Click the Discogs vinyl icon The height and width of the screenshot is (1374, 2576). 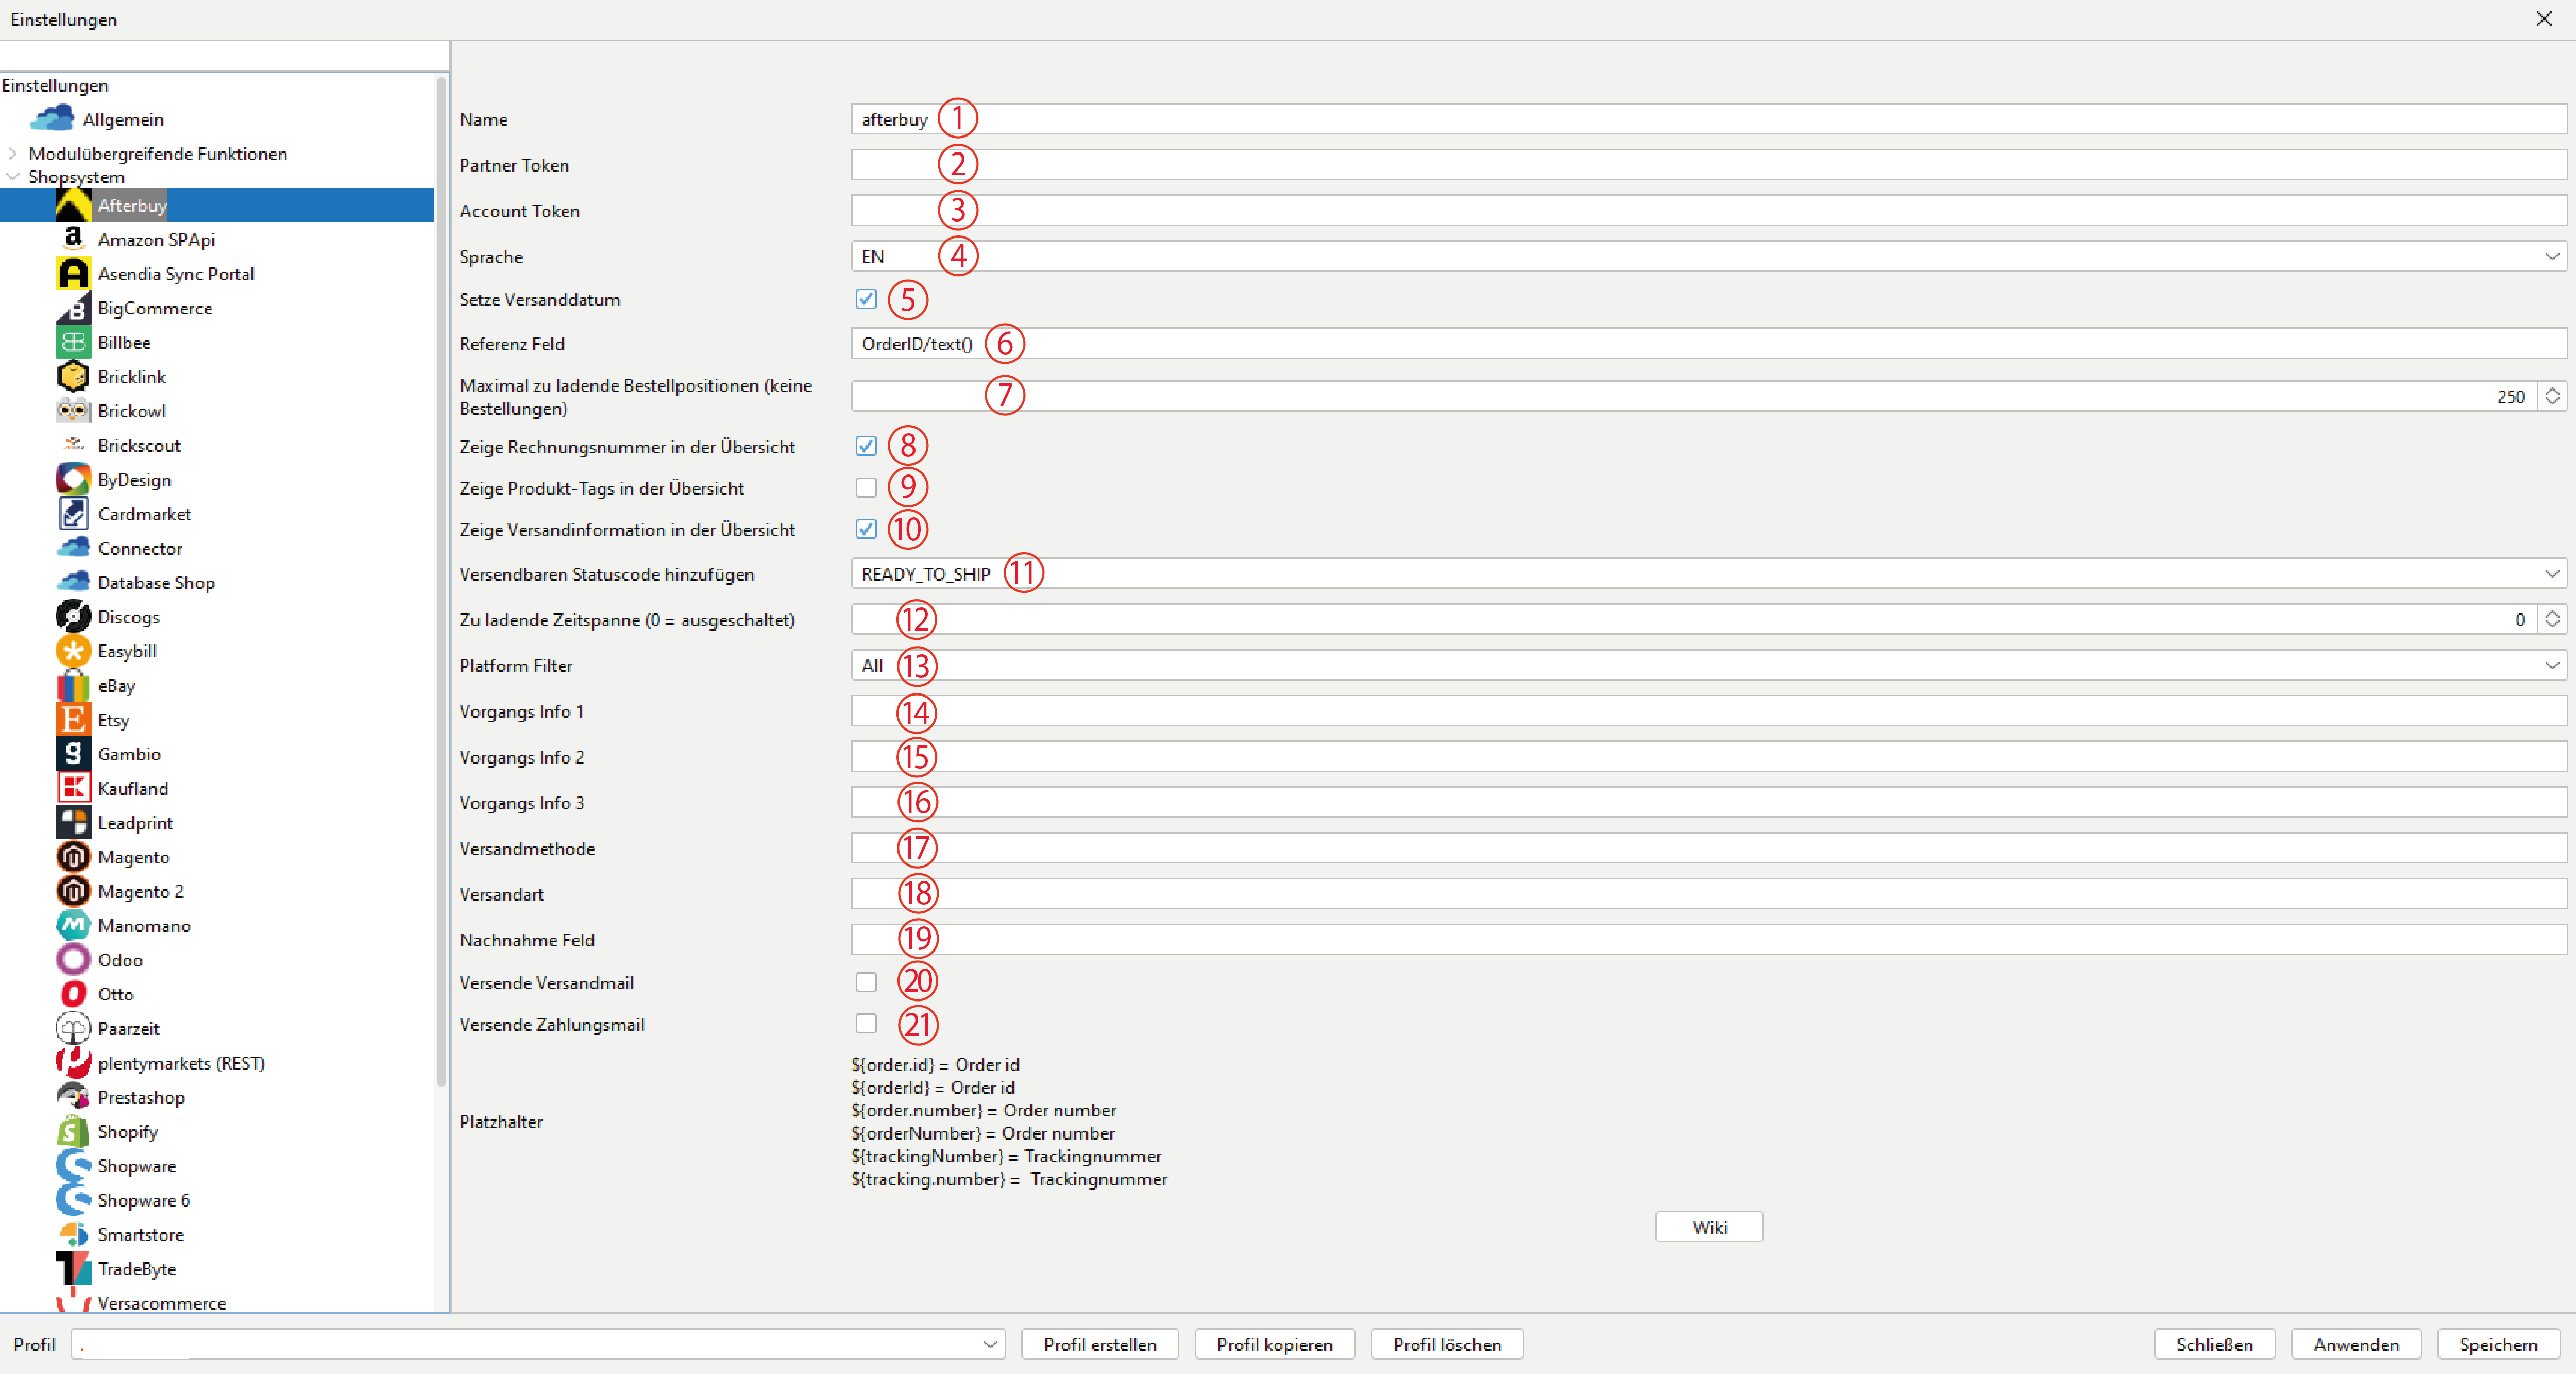point(73,617)
